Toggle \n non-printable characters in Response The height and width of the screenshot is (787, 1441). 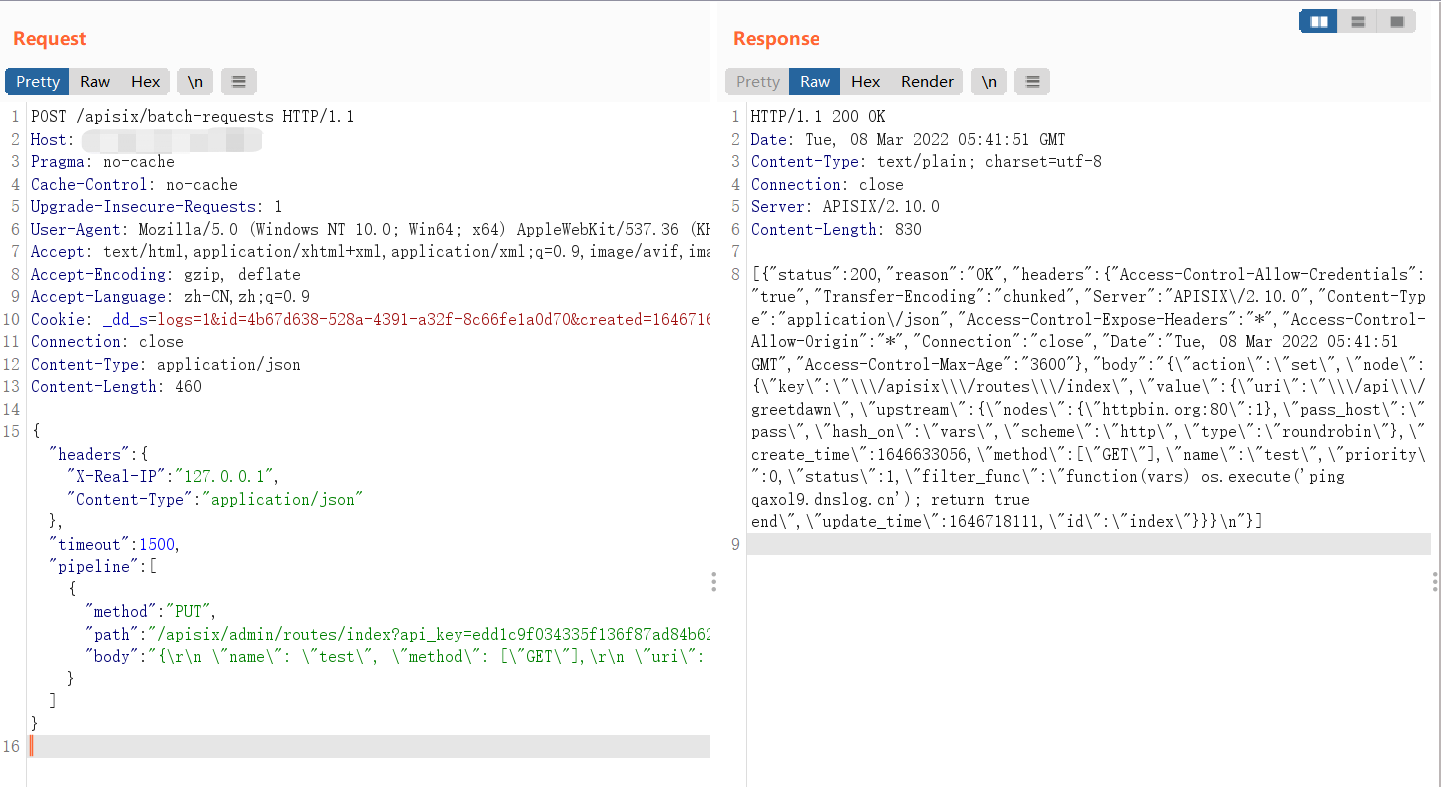989,82
